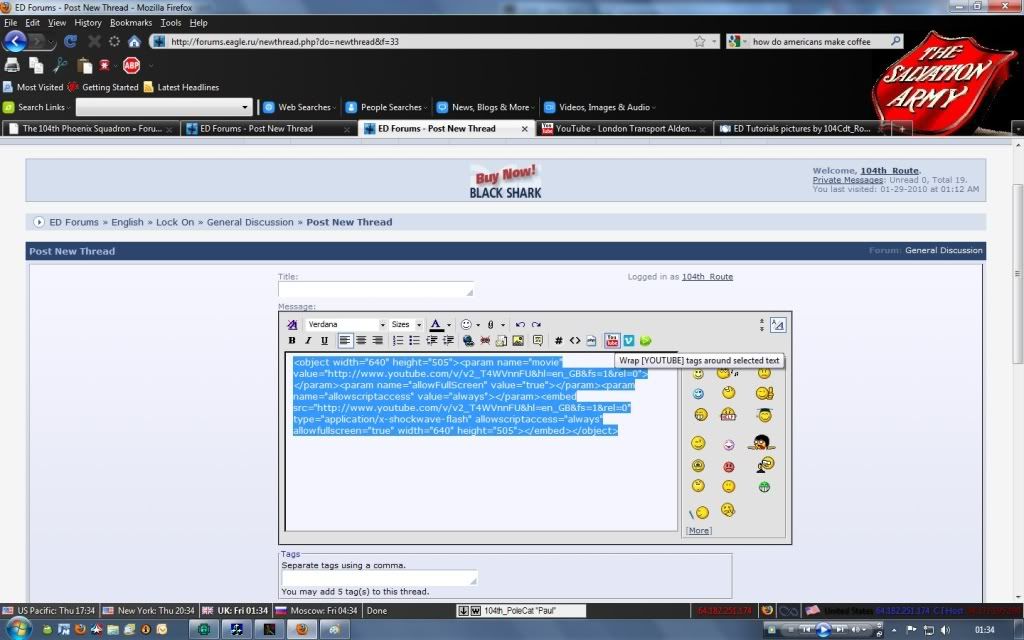
Task: Click the wrap QUOTE tags icon
Action: [x=538, y=341]
